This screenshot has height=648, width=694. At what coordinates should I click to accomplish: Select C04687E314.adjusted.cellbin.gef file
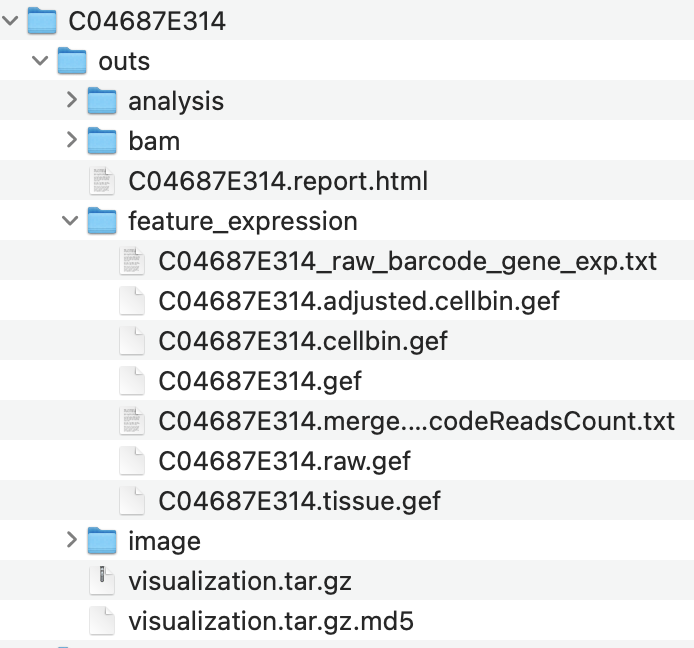click(358, 301)
